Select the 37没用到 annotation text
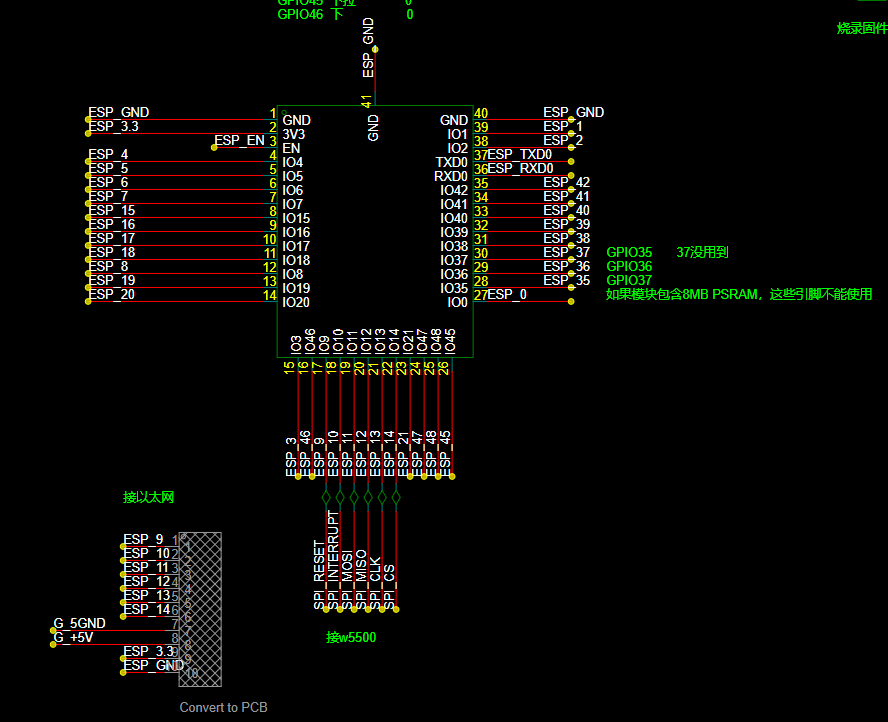This screenshot has height=722, width=888. pos(702,253)
